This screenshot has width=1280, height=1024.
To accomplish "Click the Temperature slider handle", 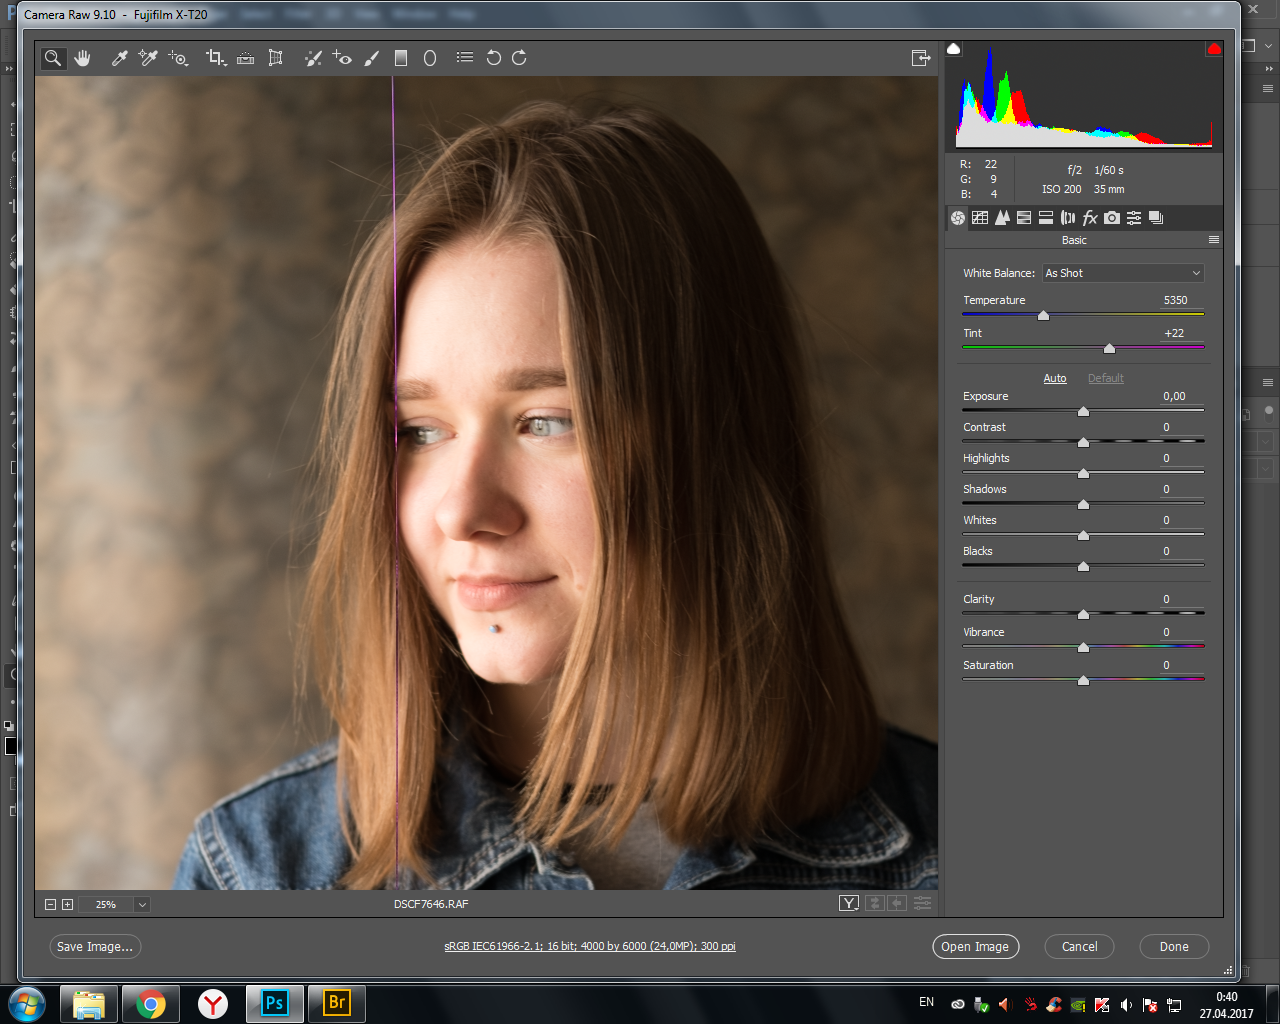I will (1043, 315).
